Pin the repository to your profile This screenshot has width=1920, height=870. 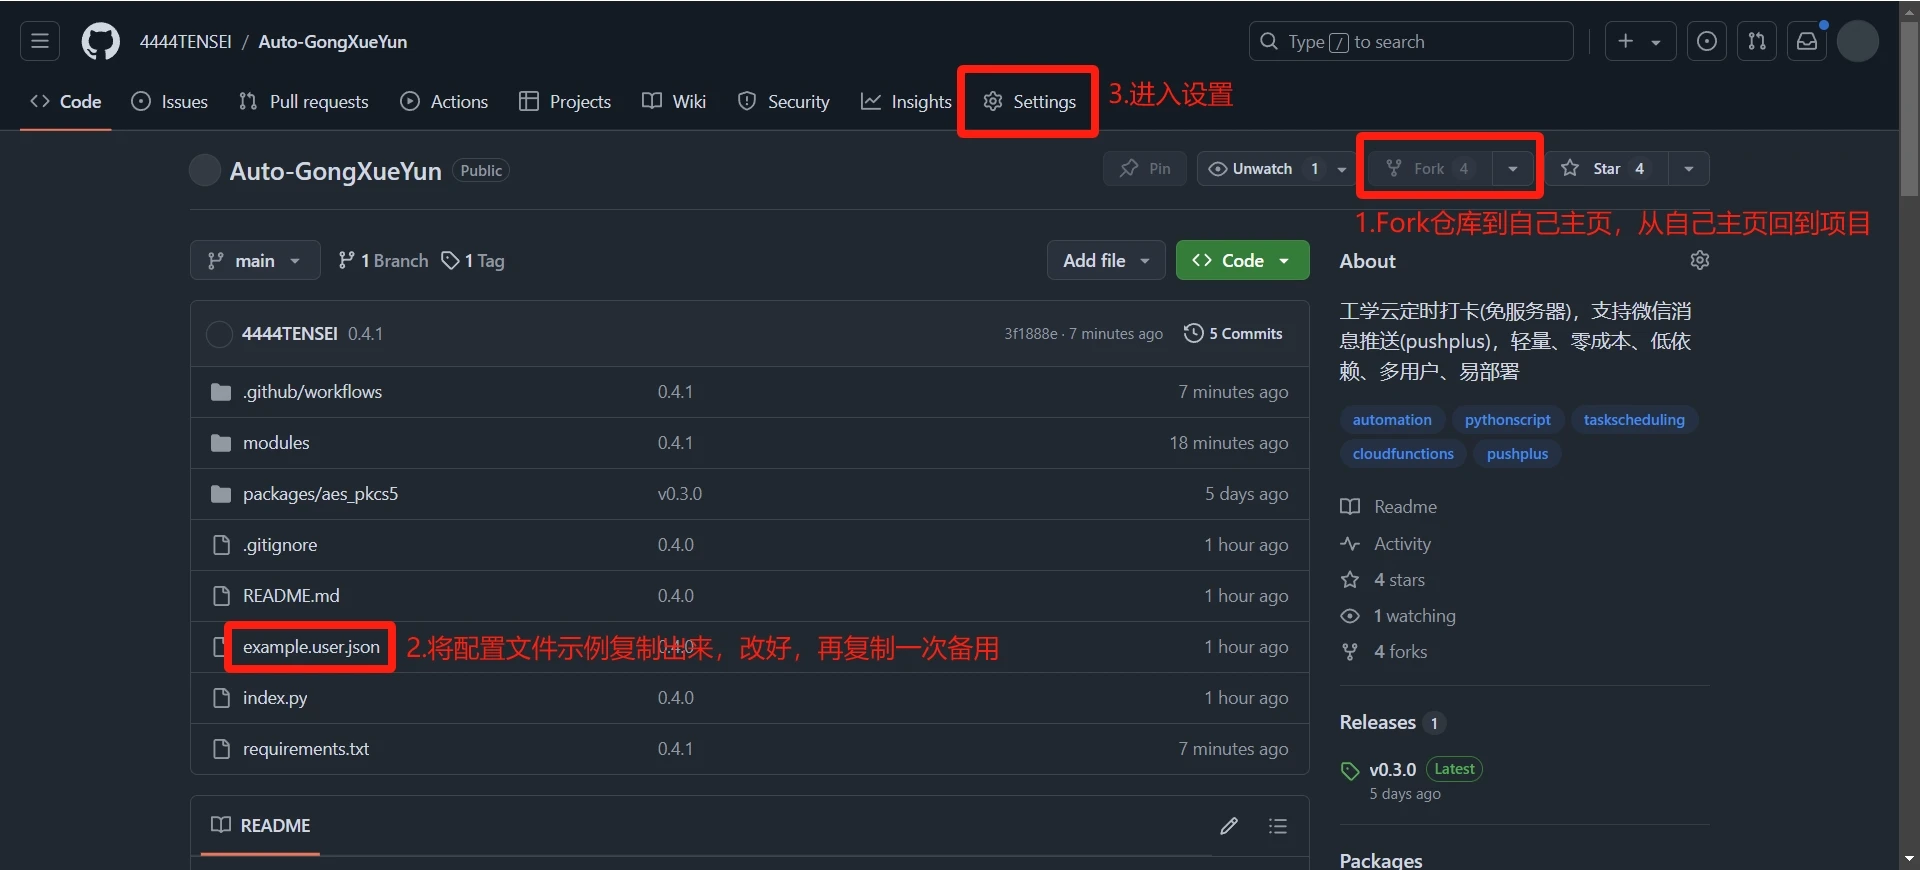[x=1145, y=169]
